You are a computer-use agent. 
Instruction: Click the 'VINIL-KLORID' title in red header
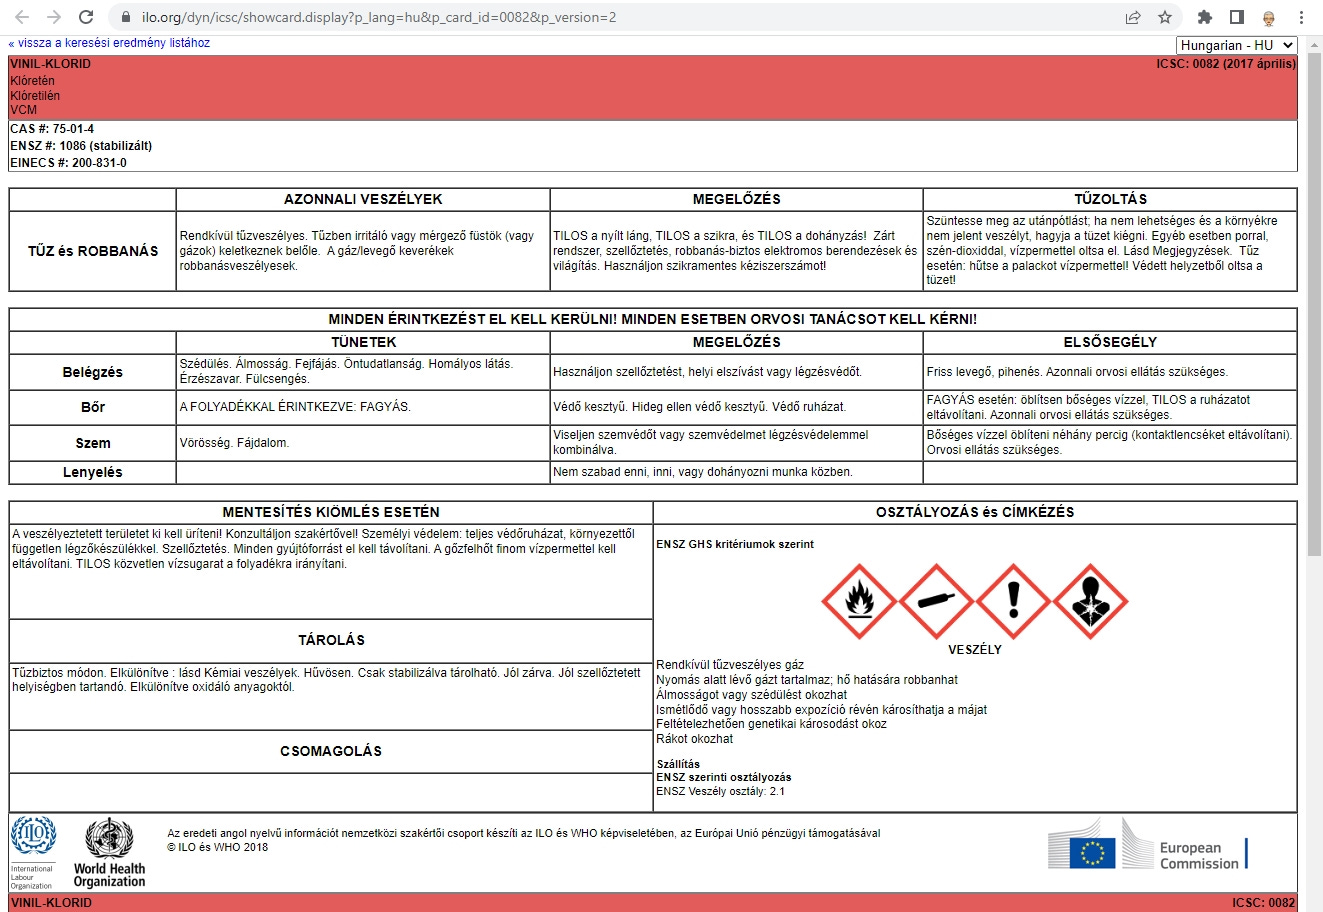(50, 64)
